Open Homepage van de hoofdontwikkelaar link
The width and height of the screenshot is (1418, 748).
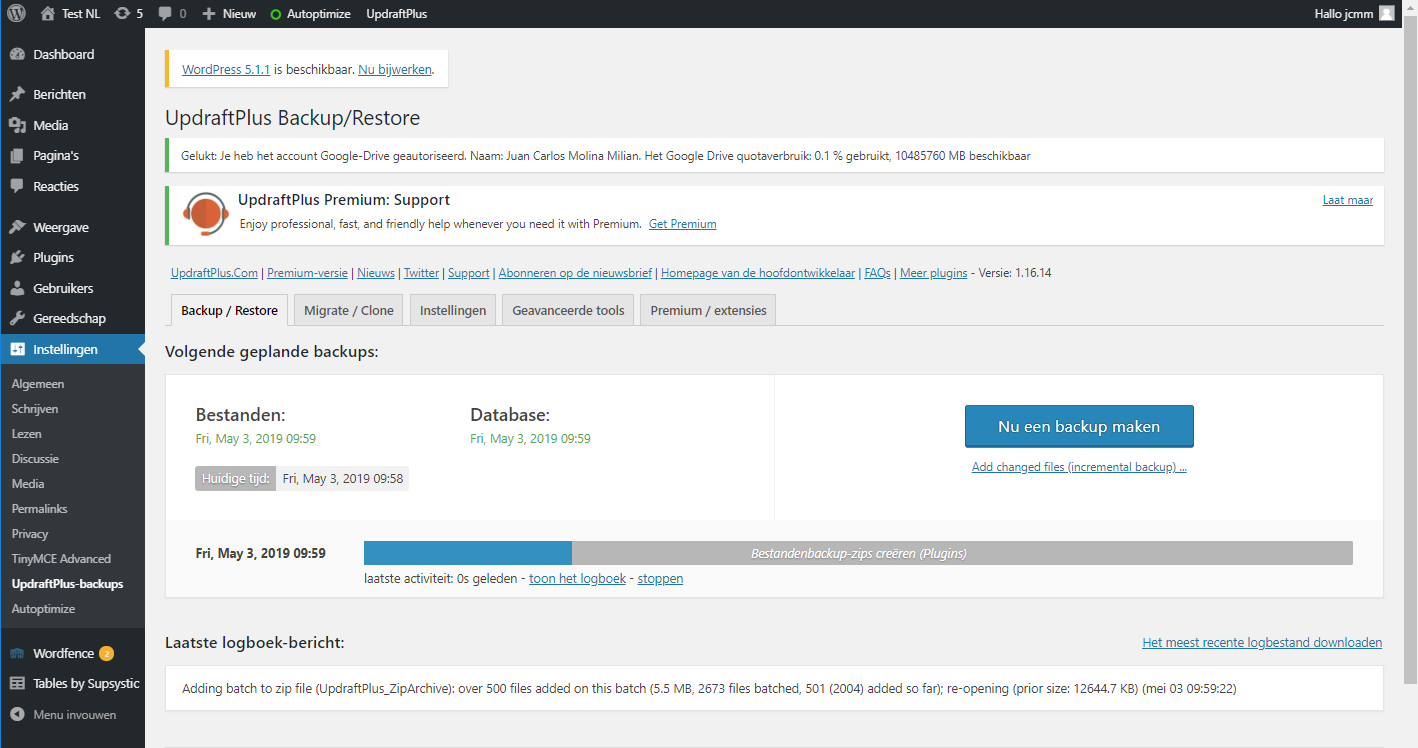pos(758,273)
